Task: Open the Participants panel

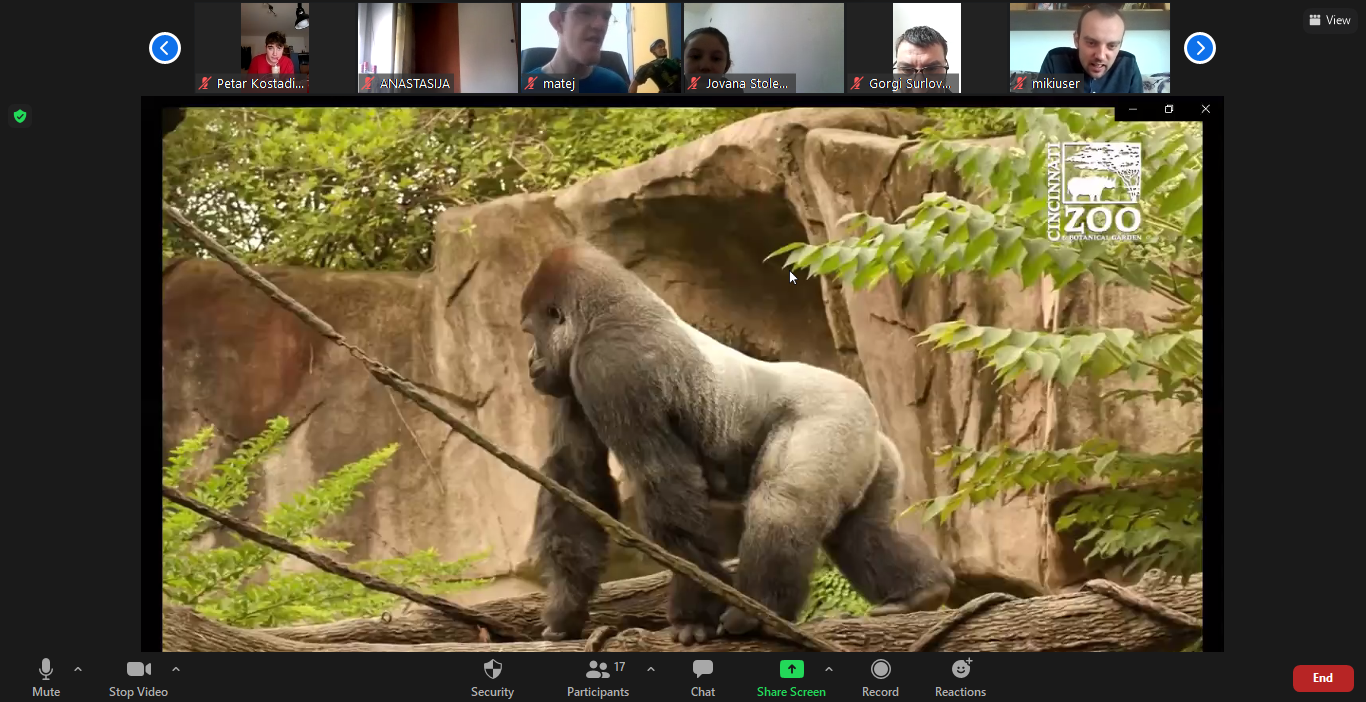Action: pyautogui.click(x=598, y=677)
